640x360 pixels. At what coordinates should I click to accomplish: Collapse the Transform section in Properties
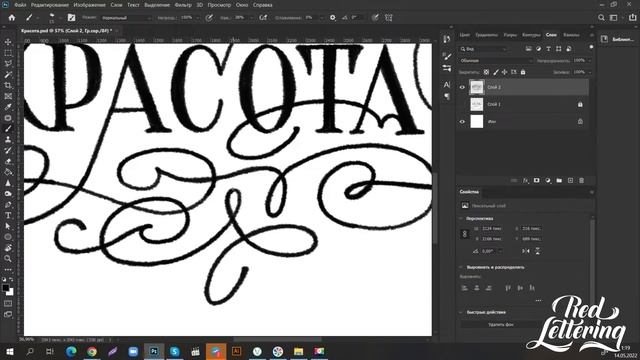point(461,219)
